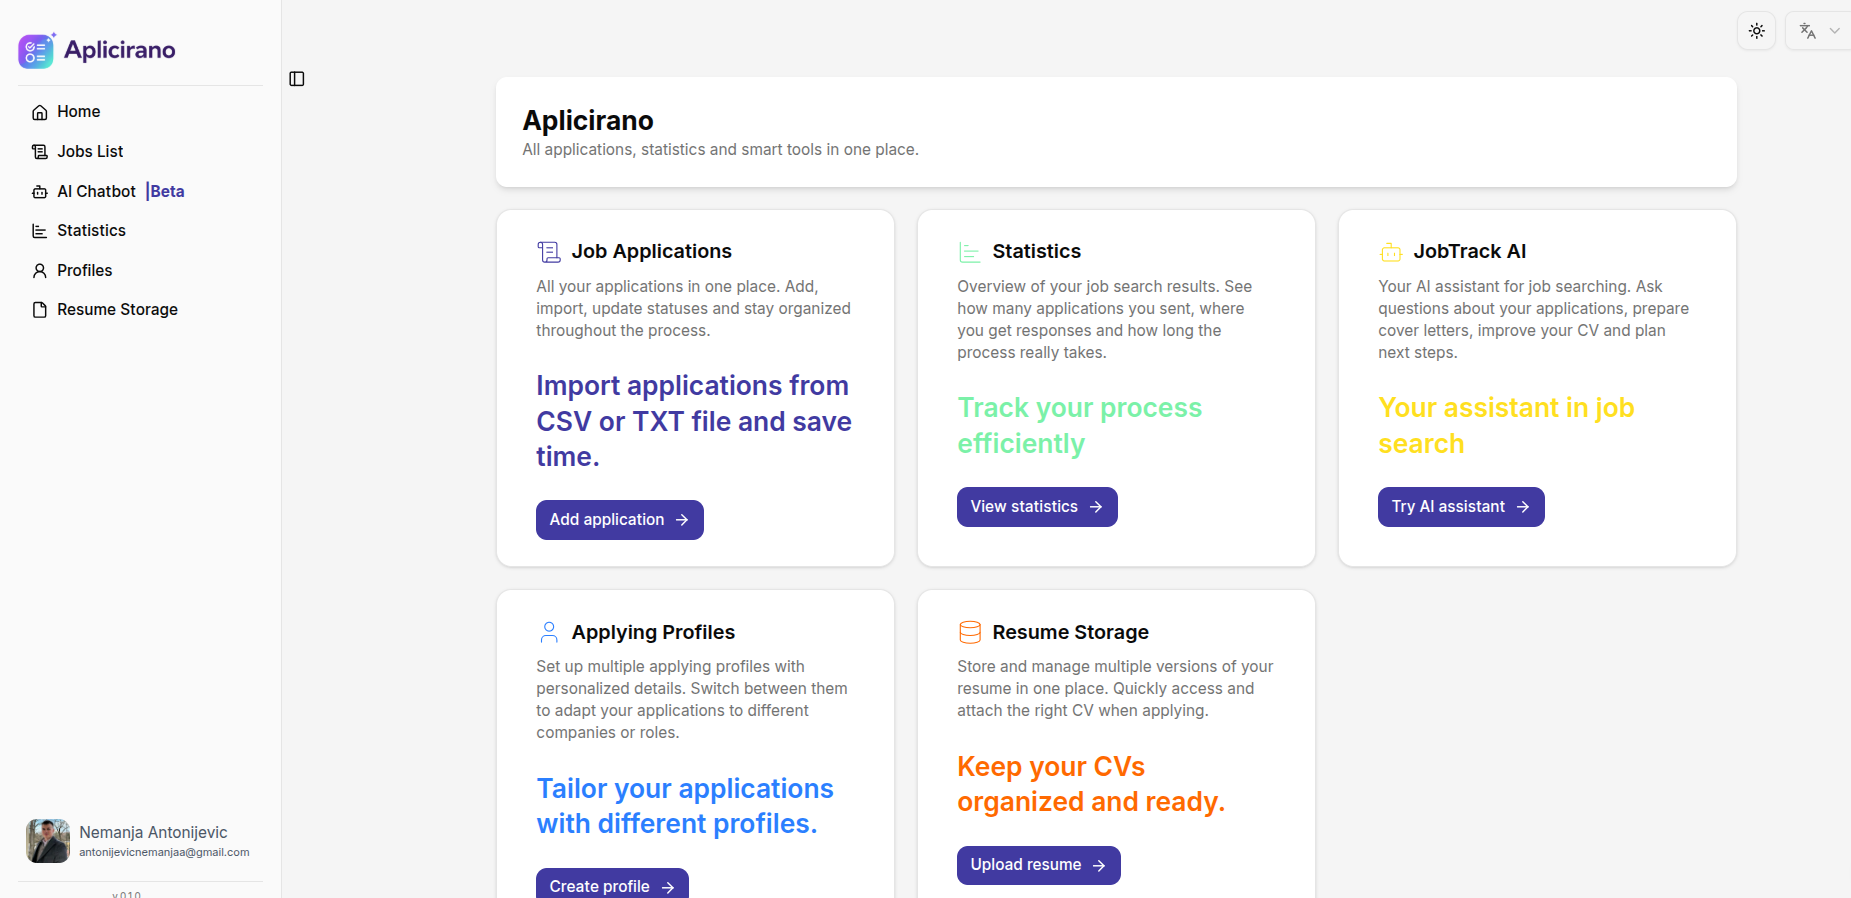
Task: Collapse the sidebar using the panel toggle
Action: pyautogui.click(x=296, y=78)
